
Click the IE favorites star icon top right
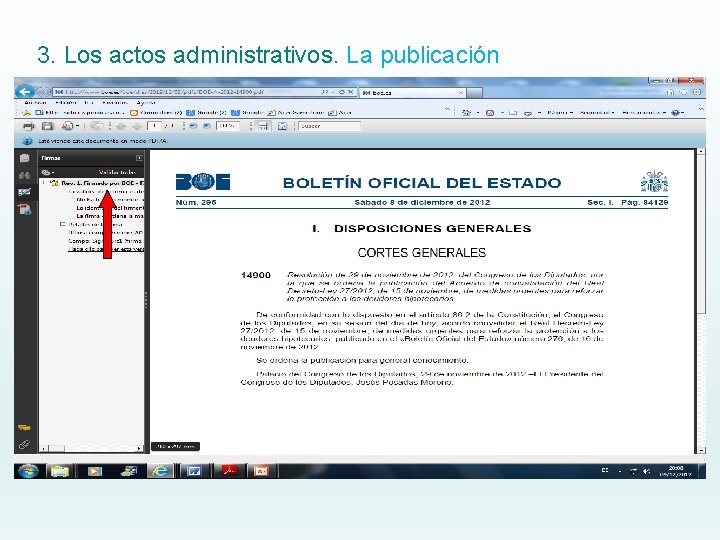tap(684, 92)
